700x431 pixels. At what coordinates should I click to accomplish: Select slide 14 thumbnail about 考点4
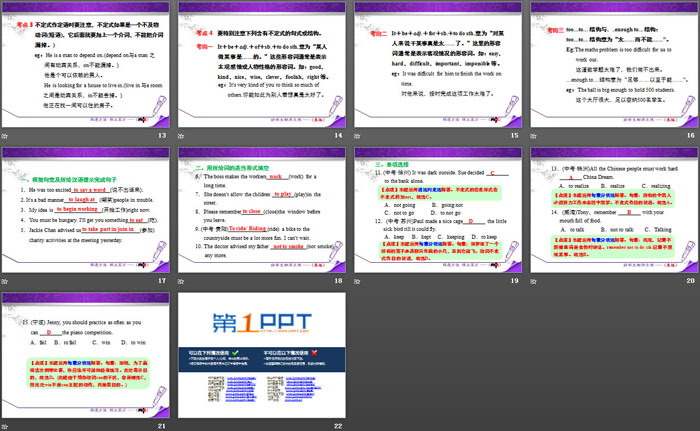pos(262,64)
